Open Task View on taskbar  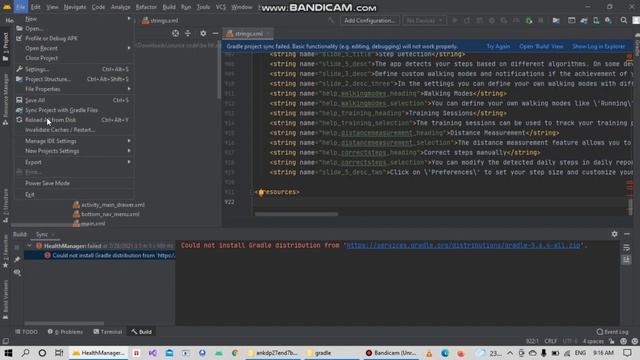pyautogui.click(x=59, y=353)
